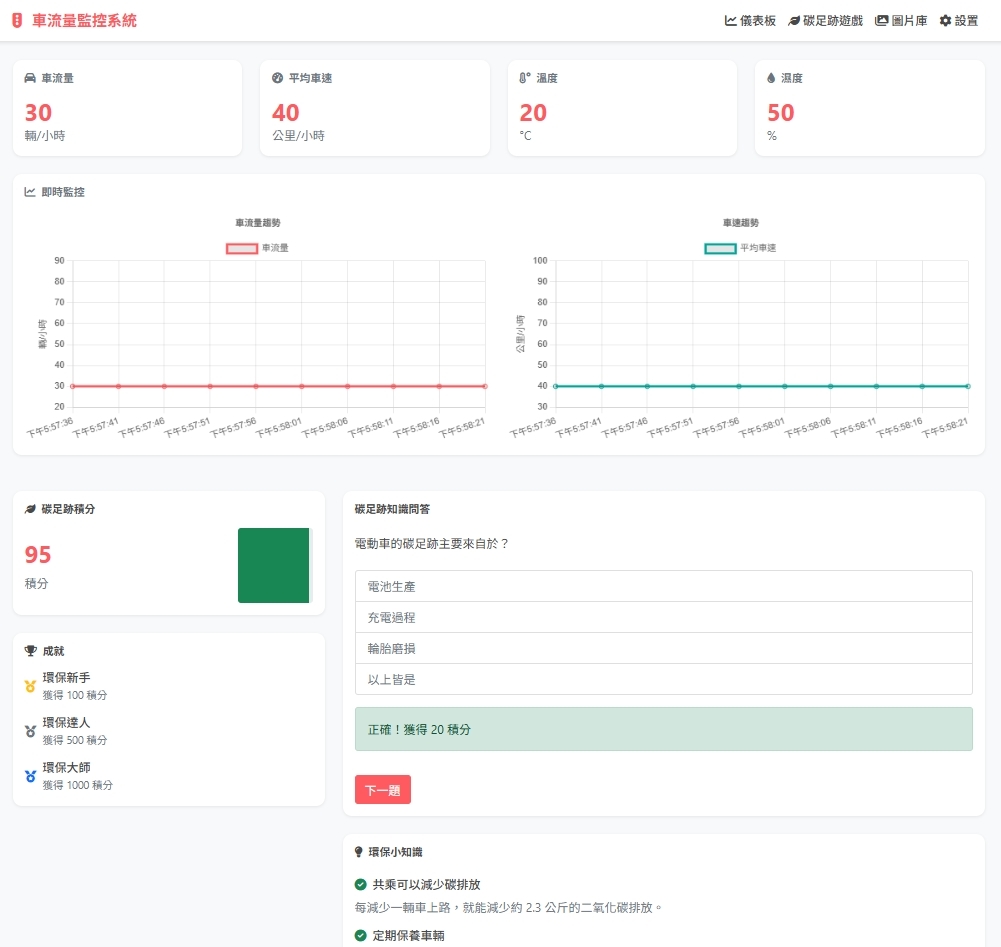Click the green carbon score progress bar
The height and width of the screenshot is (947, 1001).
pos(274,566)
